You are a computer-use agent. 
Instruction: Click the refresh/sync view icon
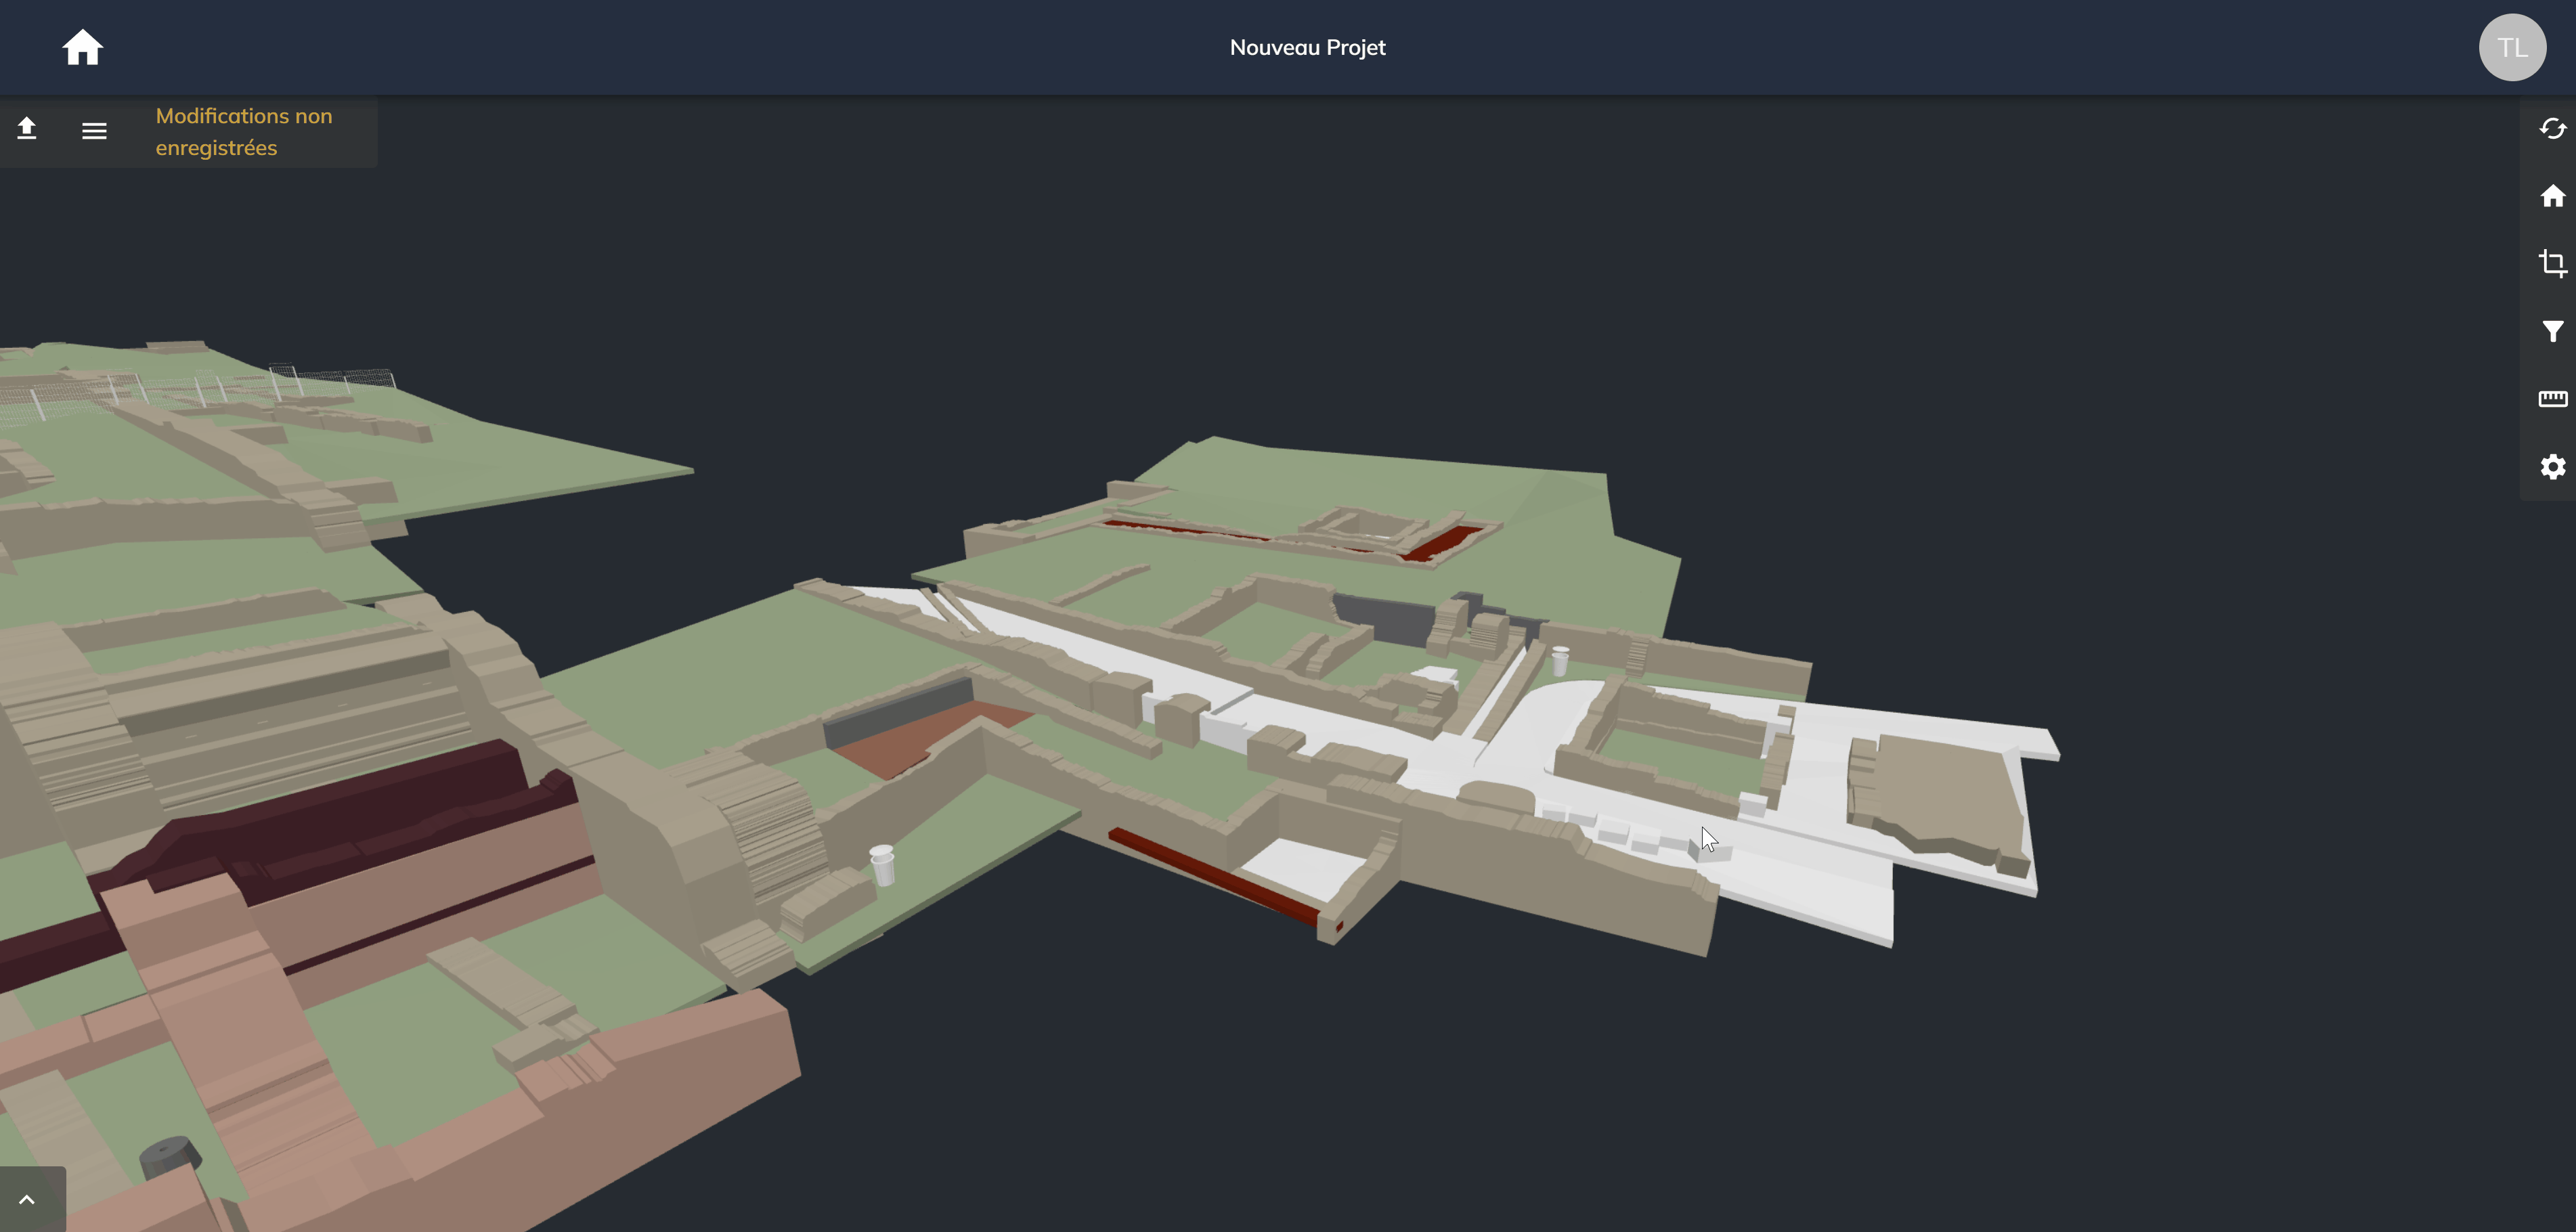click(x=2552, y=129)
